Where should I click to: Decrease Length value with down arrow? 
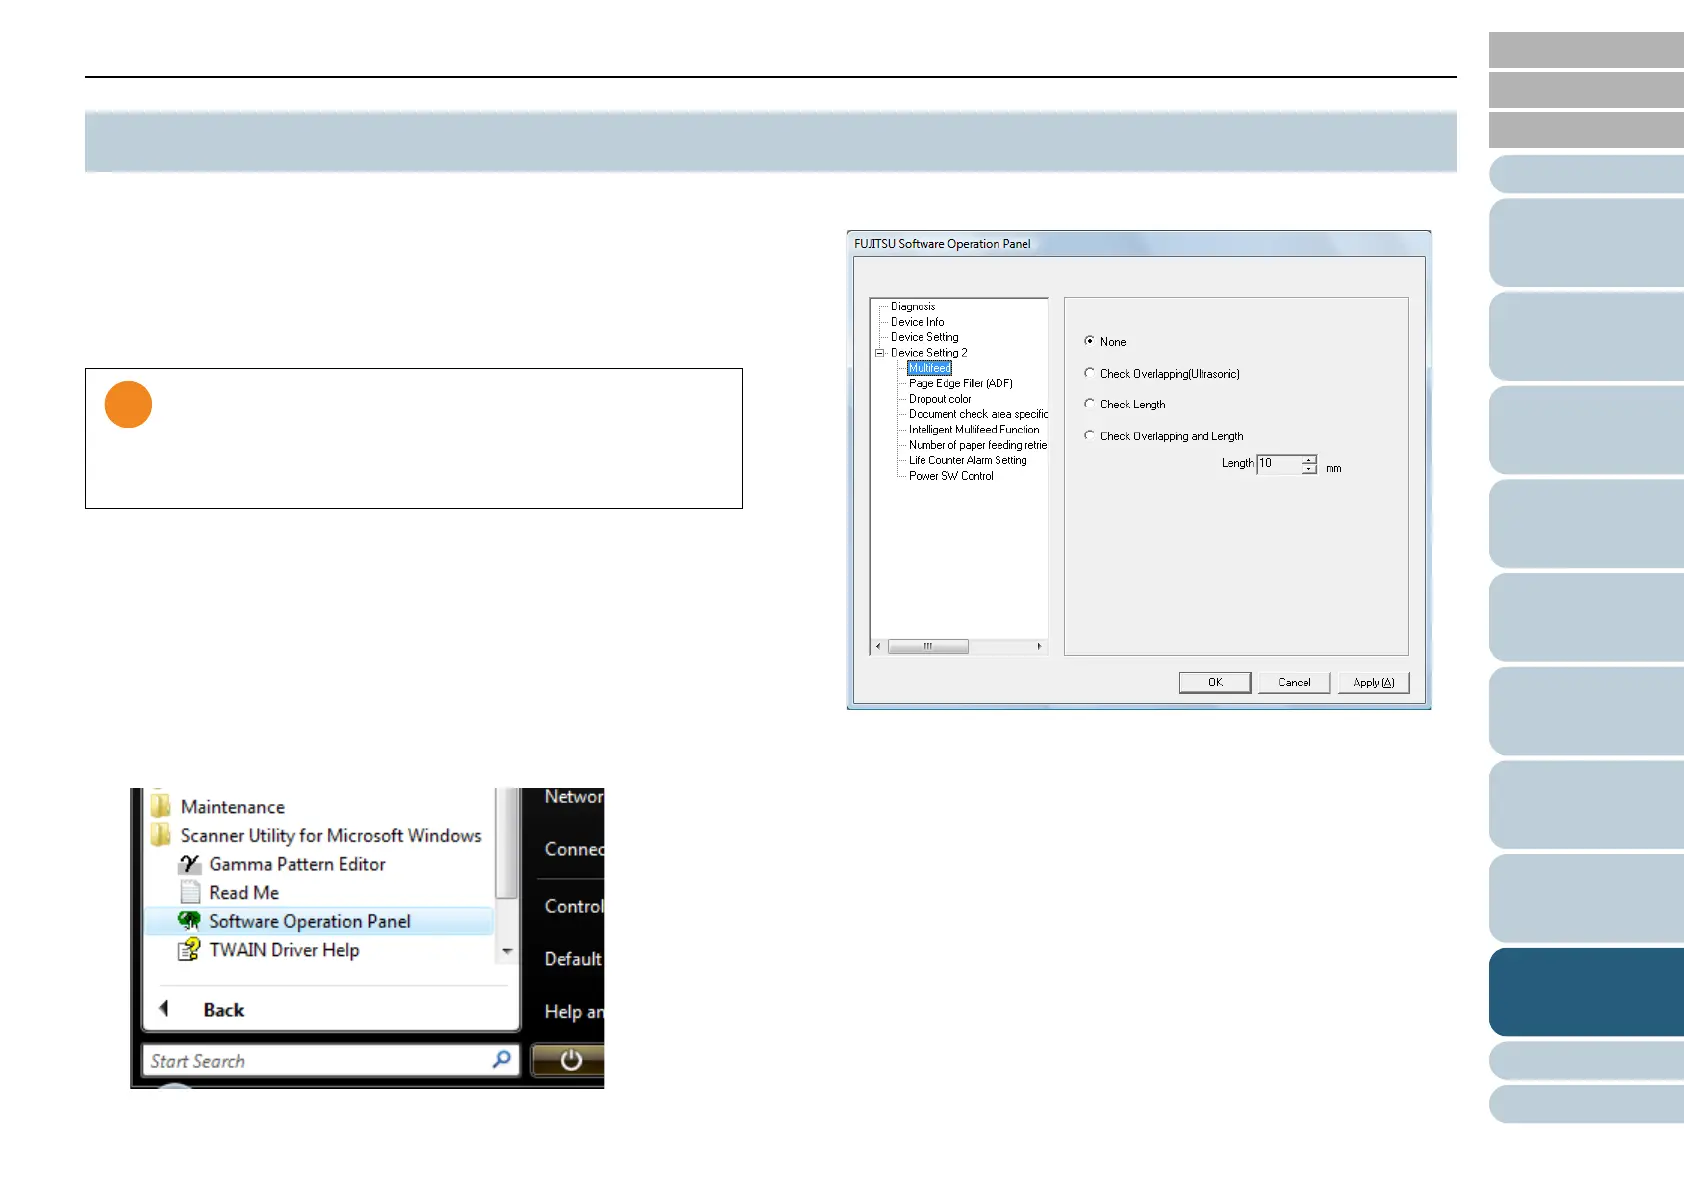(1309, 469)
